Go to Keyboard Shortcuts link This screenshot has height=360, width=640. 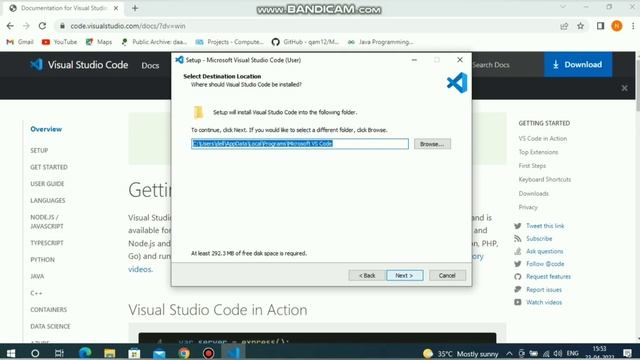[545, 180]
